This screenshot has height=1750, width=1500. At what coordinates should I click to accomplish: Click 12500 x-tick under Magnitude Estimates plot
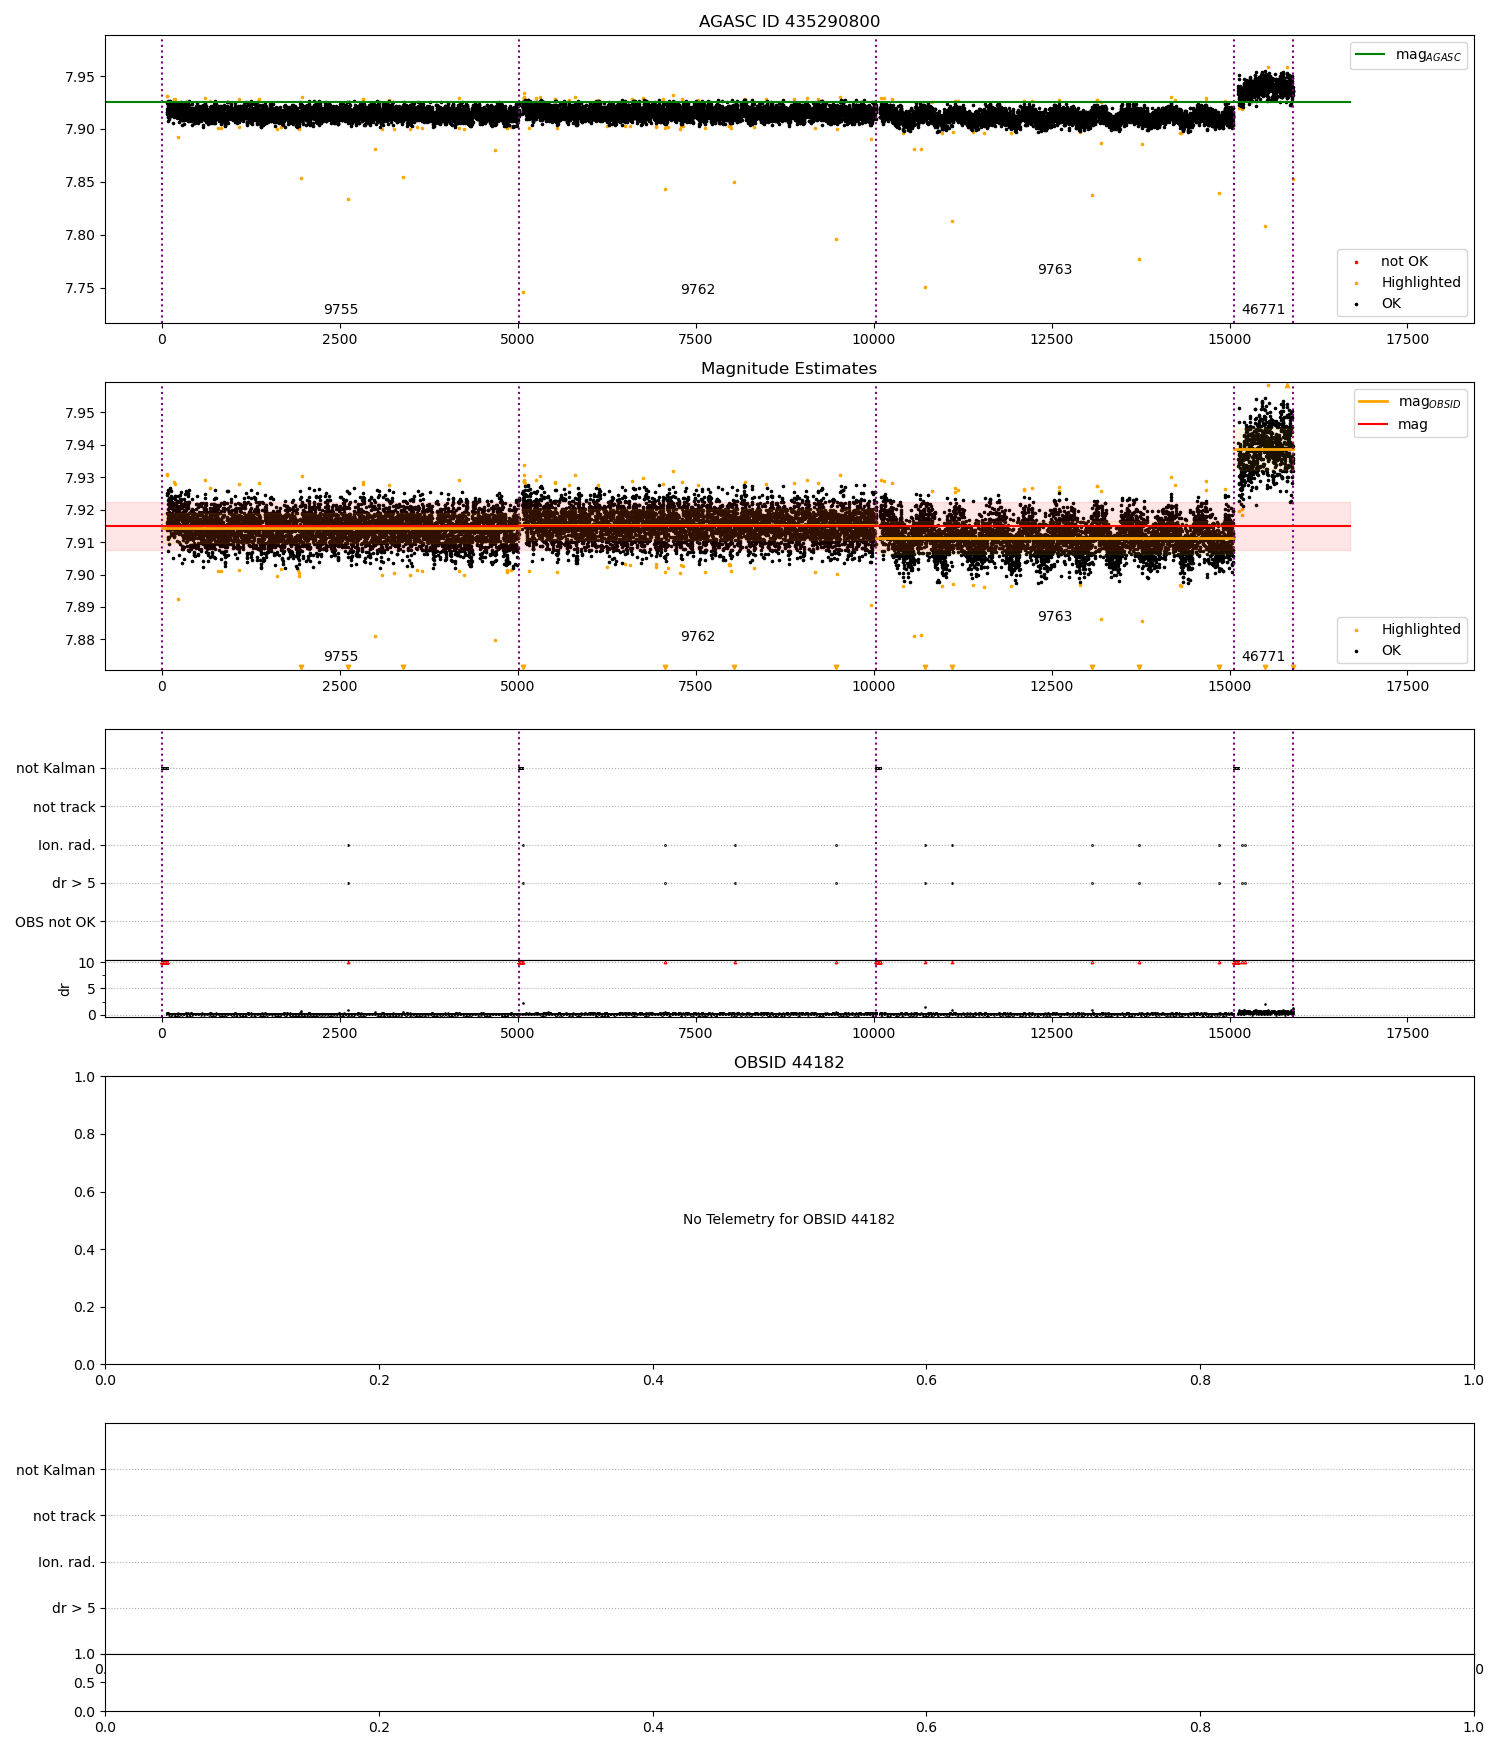tap(1052, 686)
